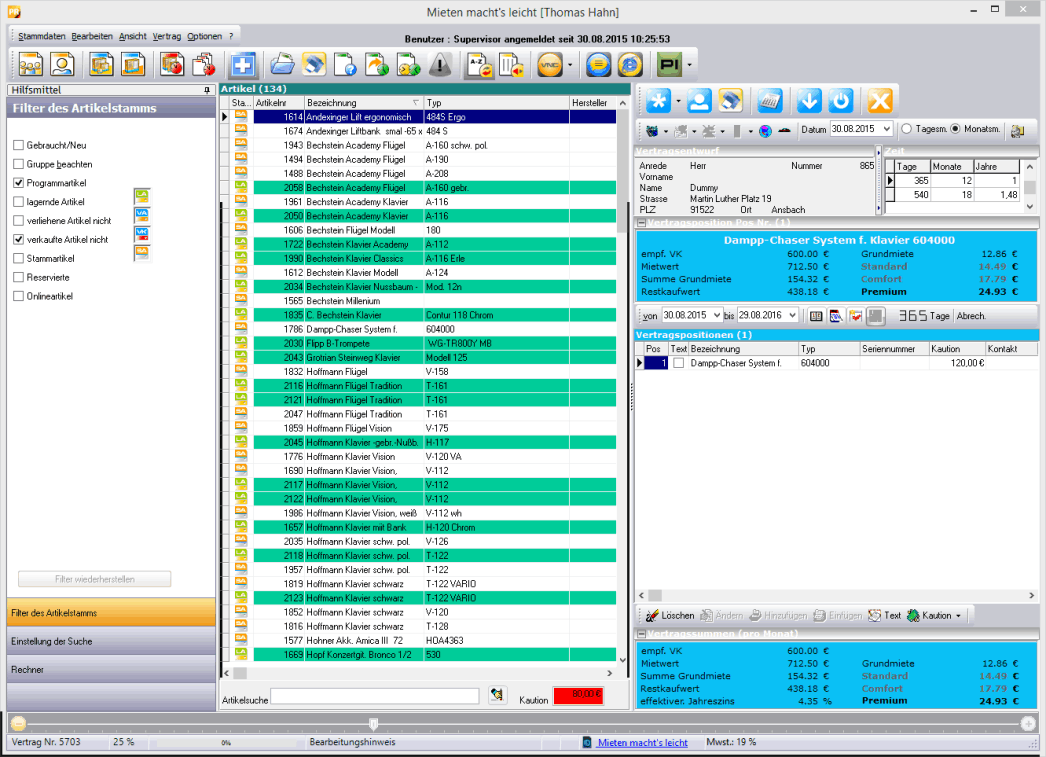Click the orange VNC round icon
The image size is (1046, 757).
[550, 65]
